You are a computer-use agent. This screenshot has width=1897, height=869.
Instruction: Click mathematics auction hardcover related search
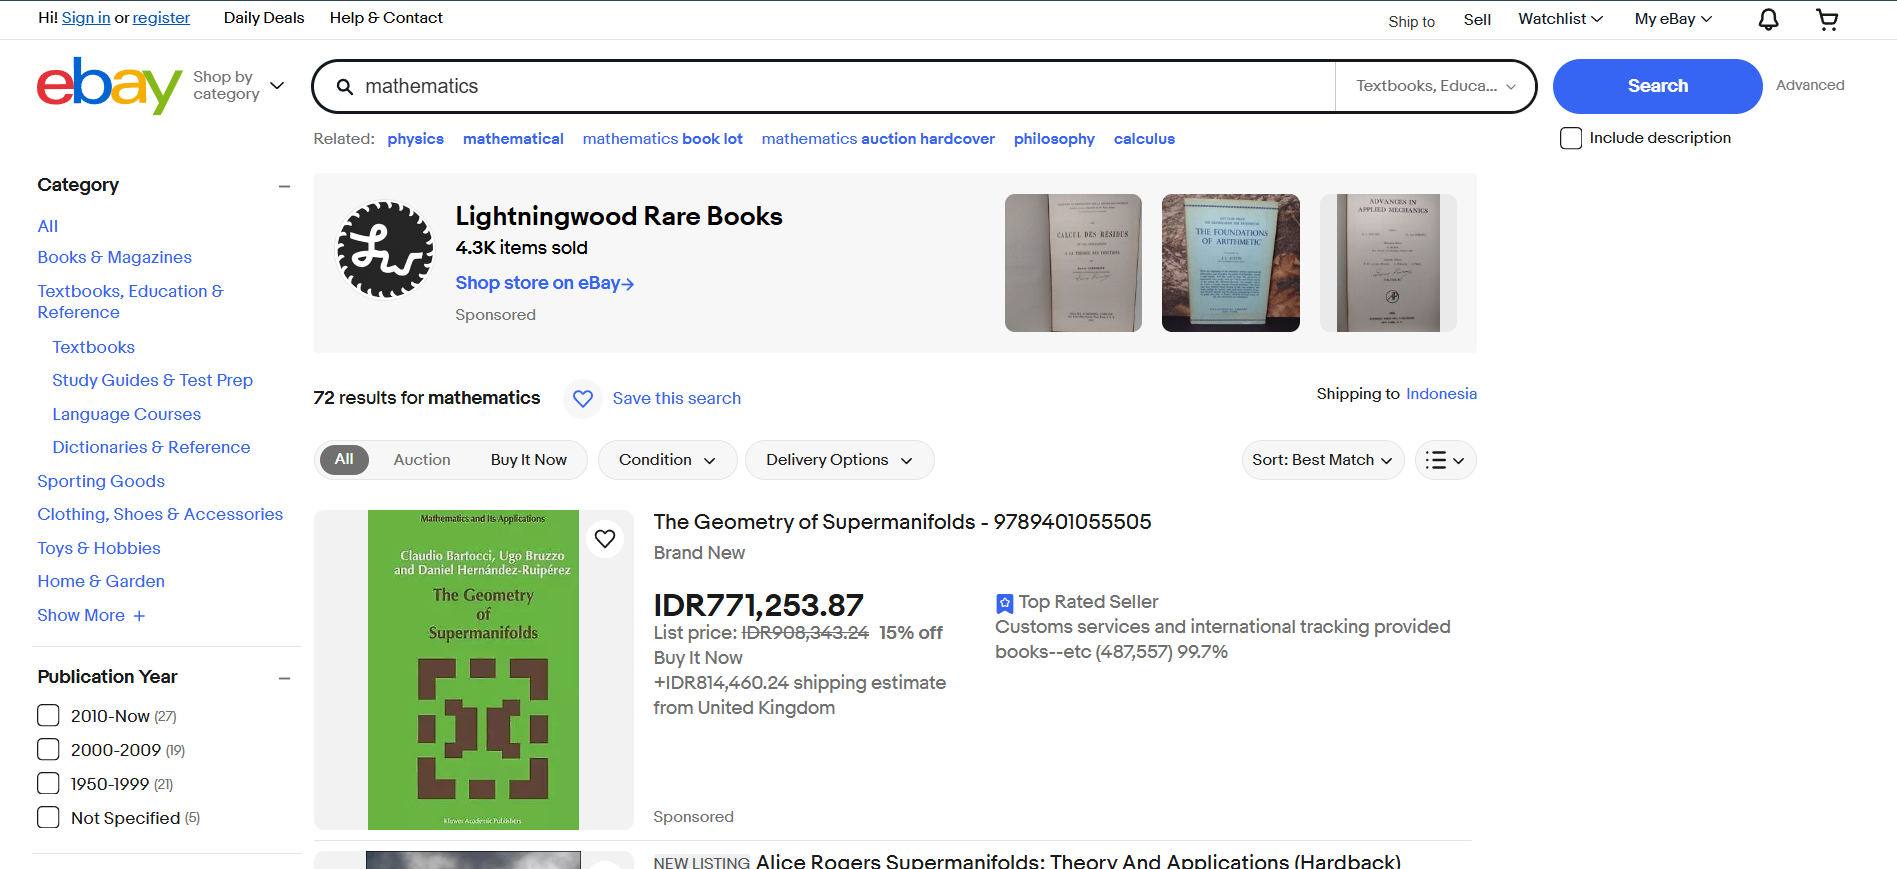(878, 139)
